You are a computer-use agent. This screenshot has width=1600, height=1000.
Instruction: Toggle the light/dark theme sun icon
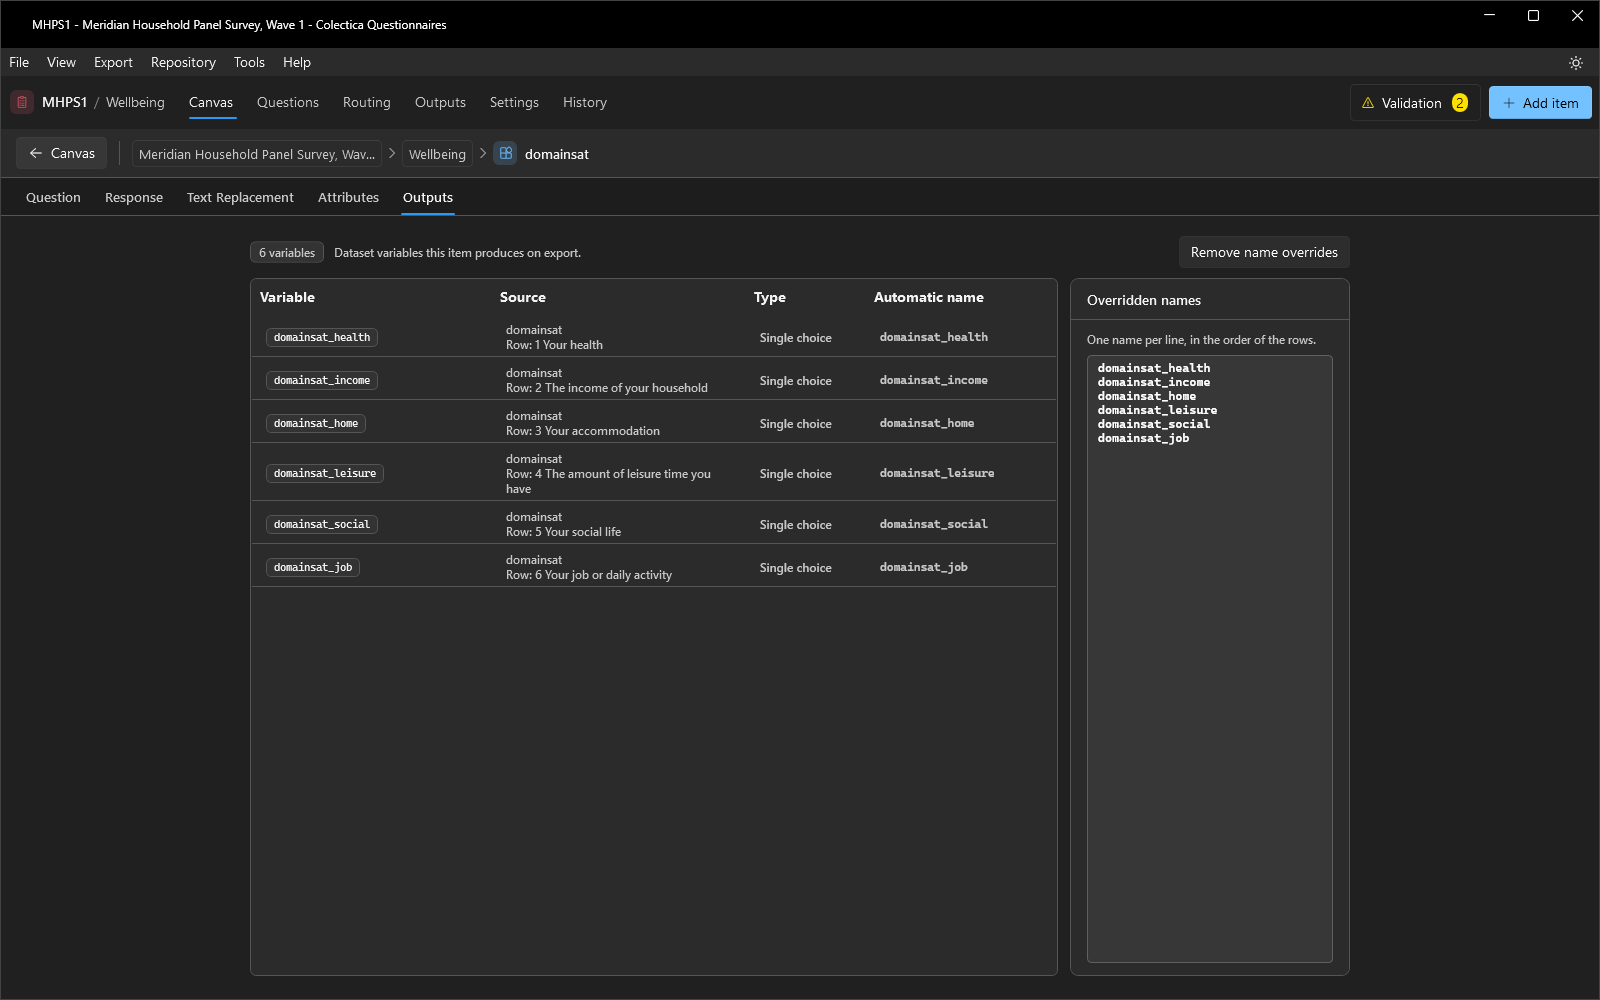point(1576,62)
